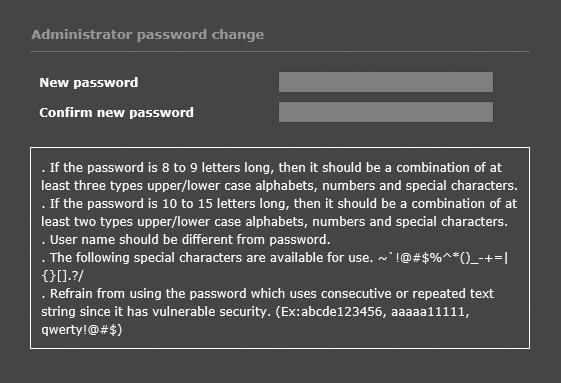This screenshot has height=383, width=561.
Task: Click the 'Administrator password change' heading
Action: 148,35
